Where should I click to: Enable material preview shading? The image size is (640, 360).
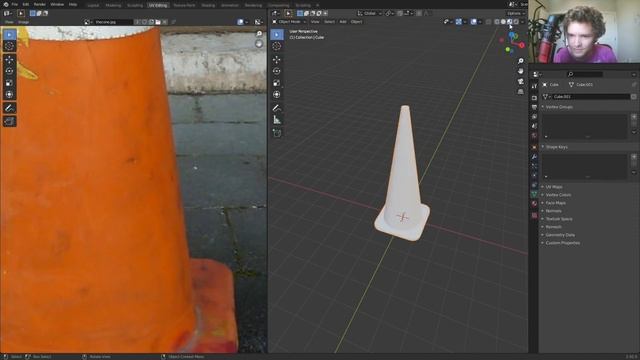point(510,22)
